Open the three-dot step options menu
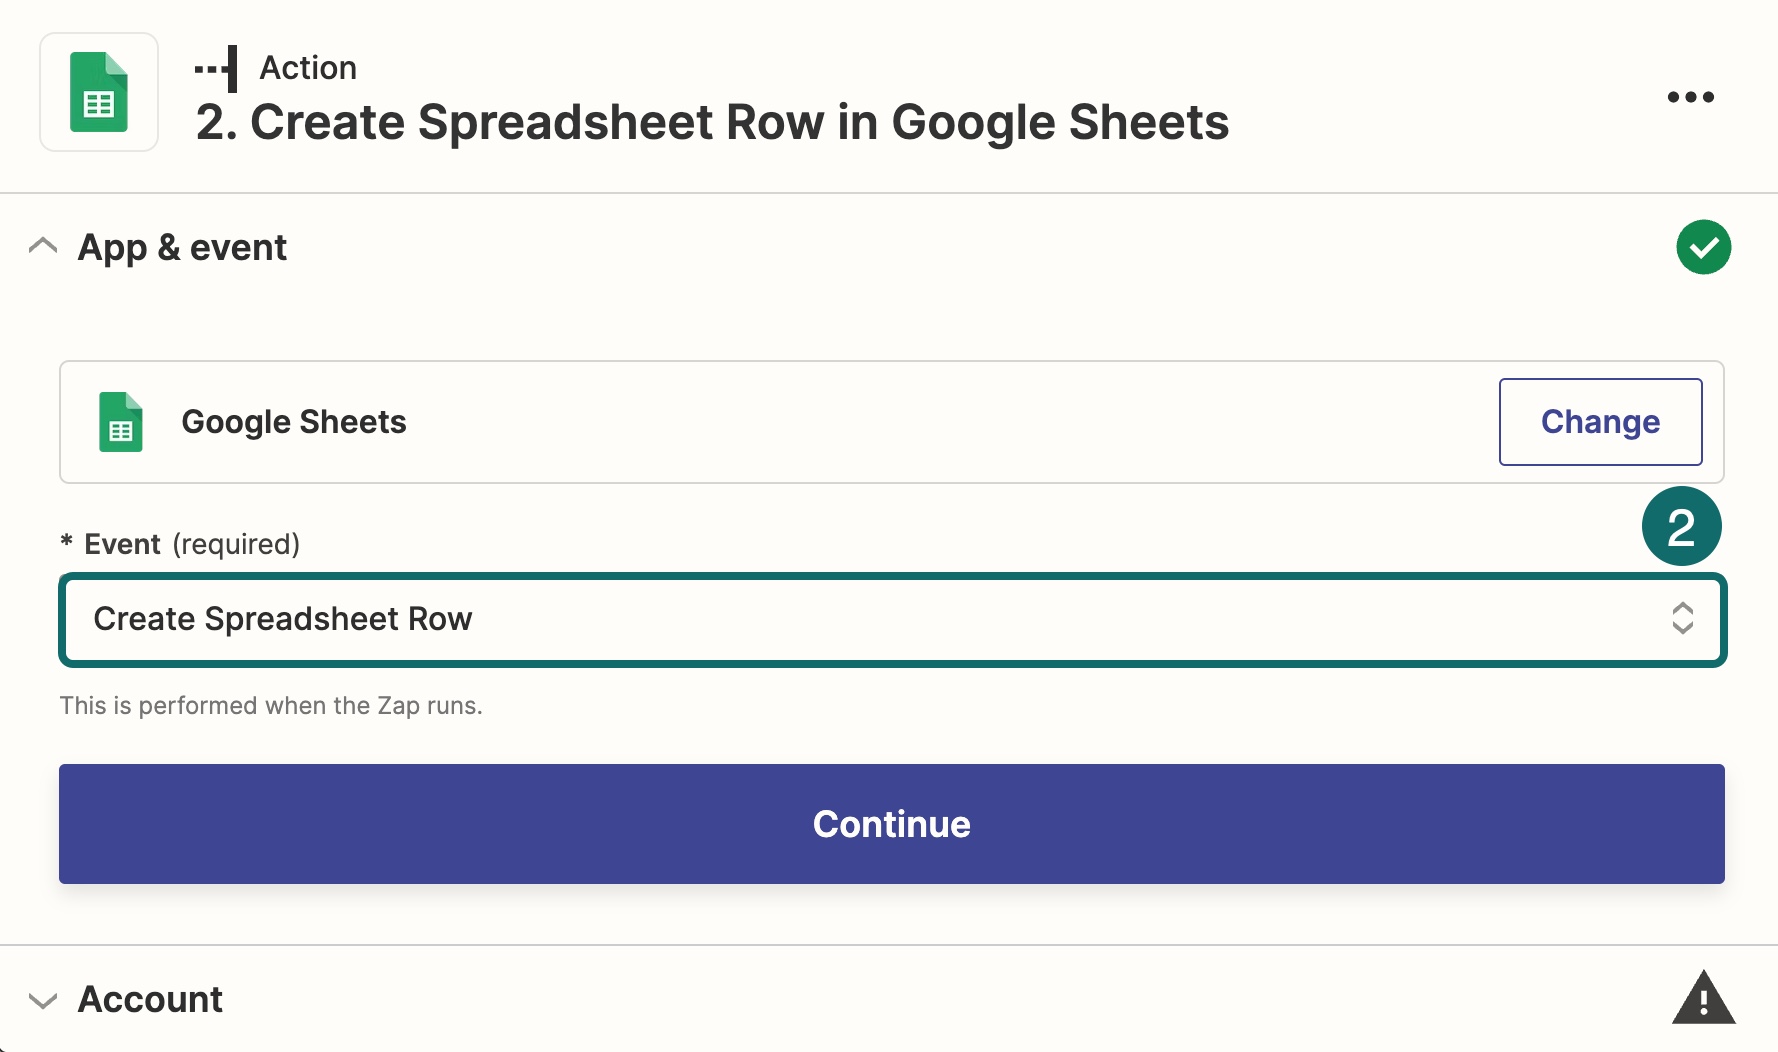1778x1052 pixels. (1690, 97)
